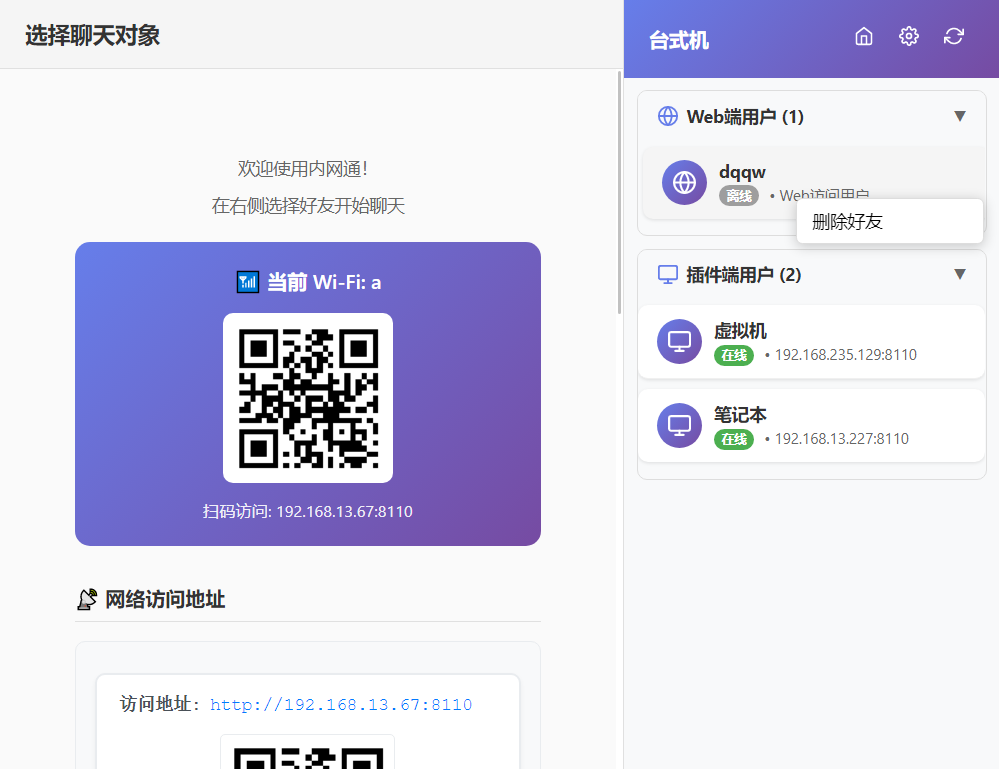Click satellite icon beside 网络访问地址
Viewport: 999px width, 769px height.
pyautogui.click(x=87, y=599)
